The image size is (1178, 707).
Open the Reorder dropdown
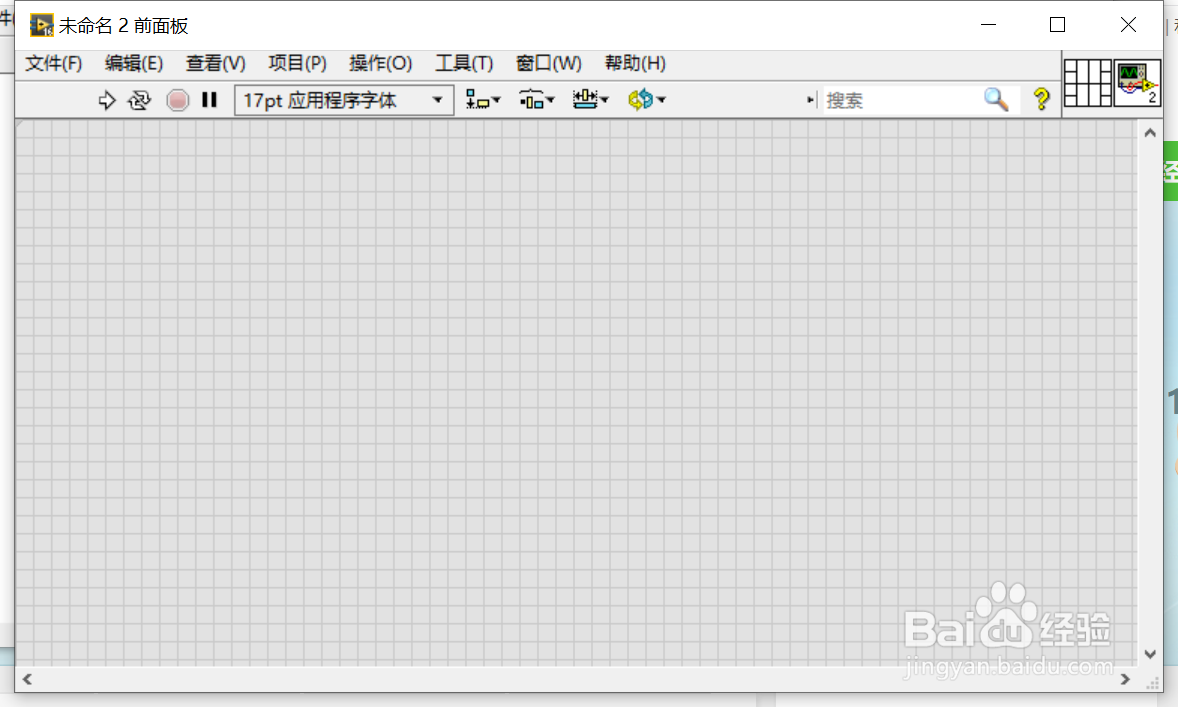click(x=646, y=100)
